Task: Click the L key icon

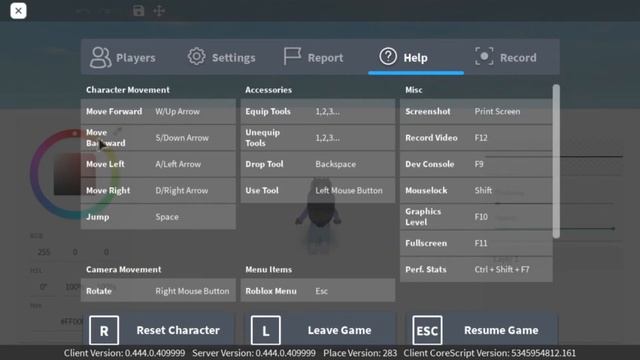Action: coord(266,330)
